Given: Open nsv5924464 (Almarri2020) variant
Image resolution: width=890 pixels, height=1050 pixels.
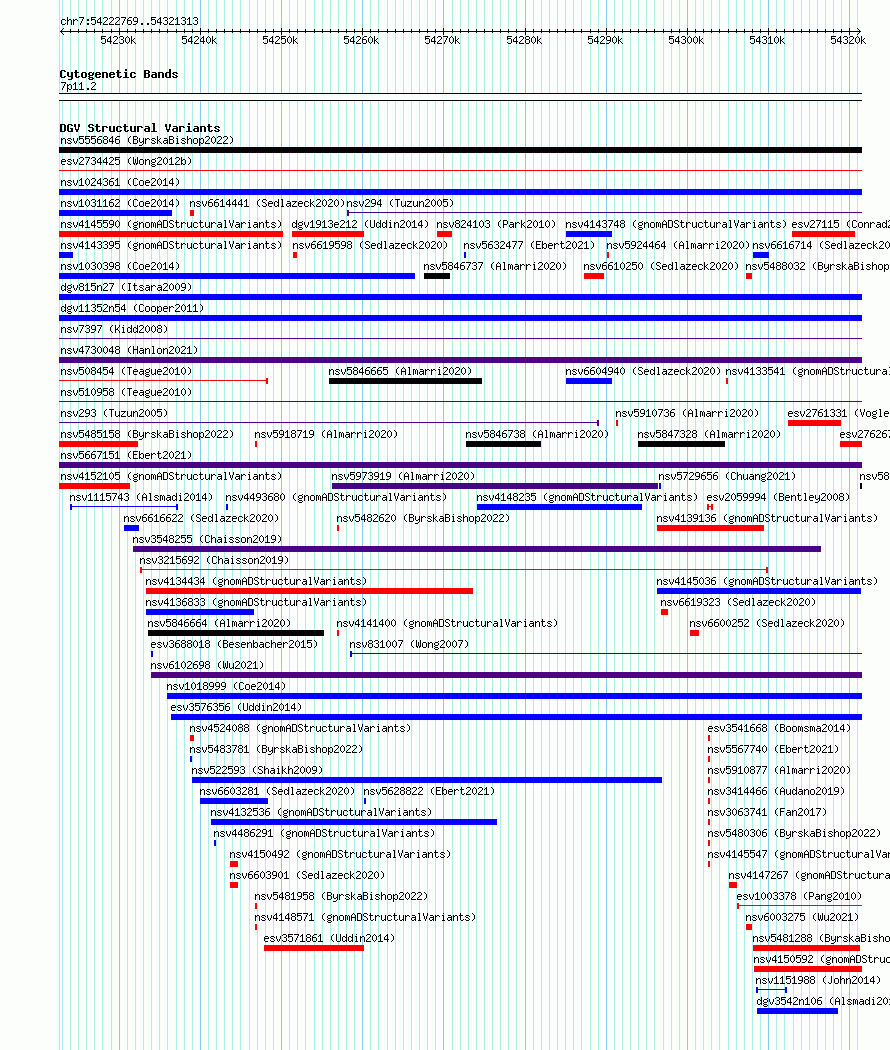Looking at the screenshot, I should (x=678, y=245).
